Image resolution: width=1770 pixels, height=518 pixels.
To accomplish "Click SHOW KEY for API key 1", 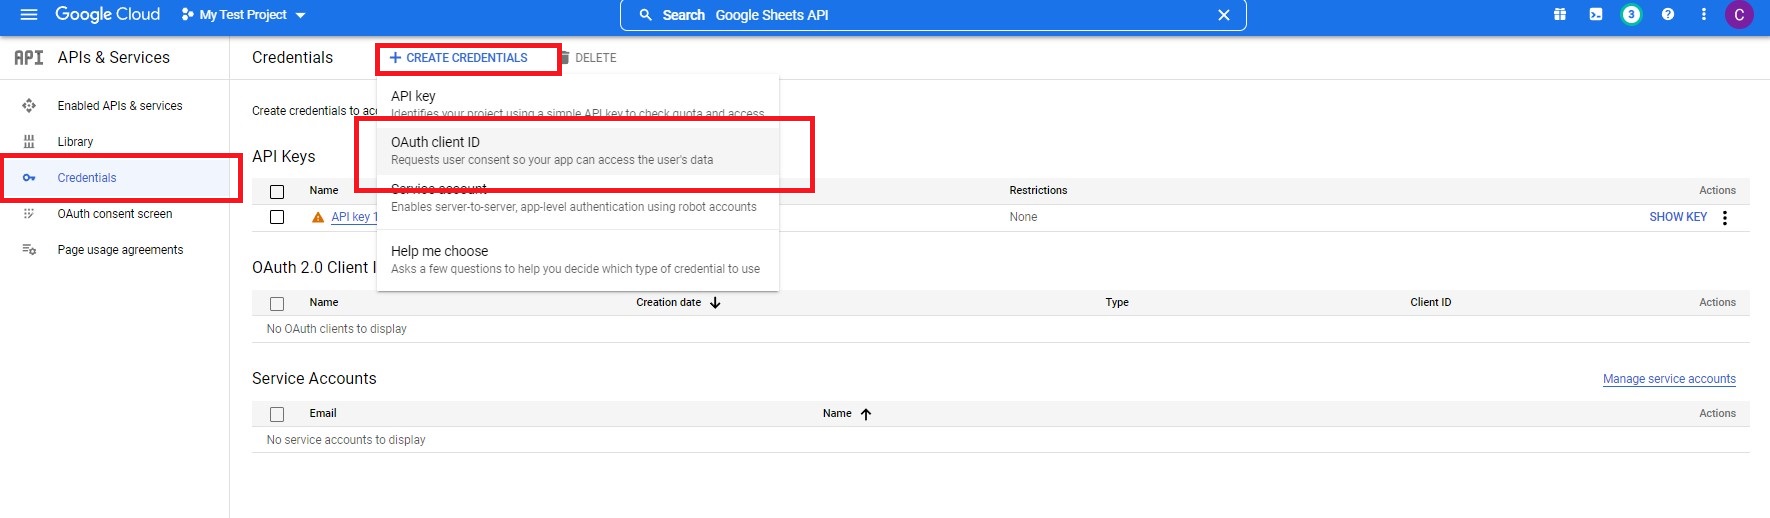I will point(1678,217).
